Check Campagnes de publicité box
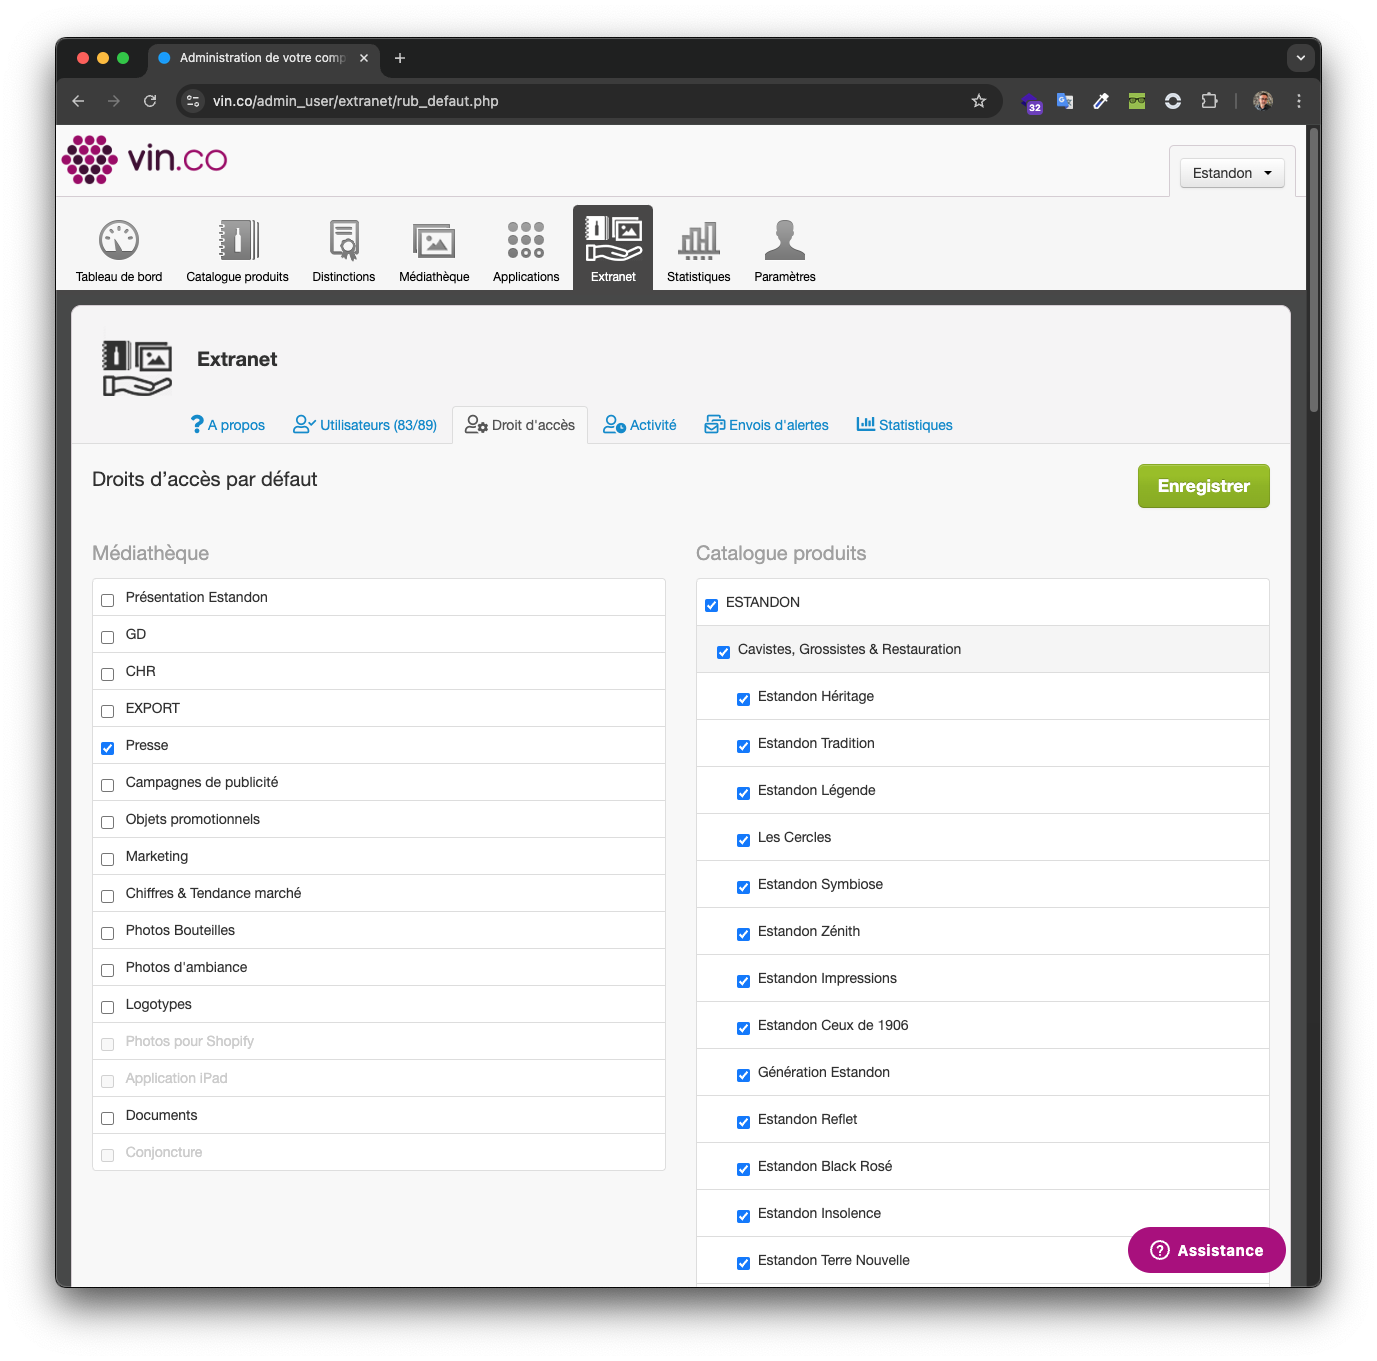 click(x=108, y=785)
